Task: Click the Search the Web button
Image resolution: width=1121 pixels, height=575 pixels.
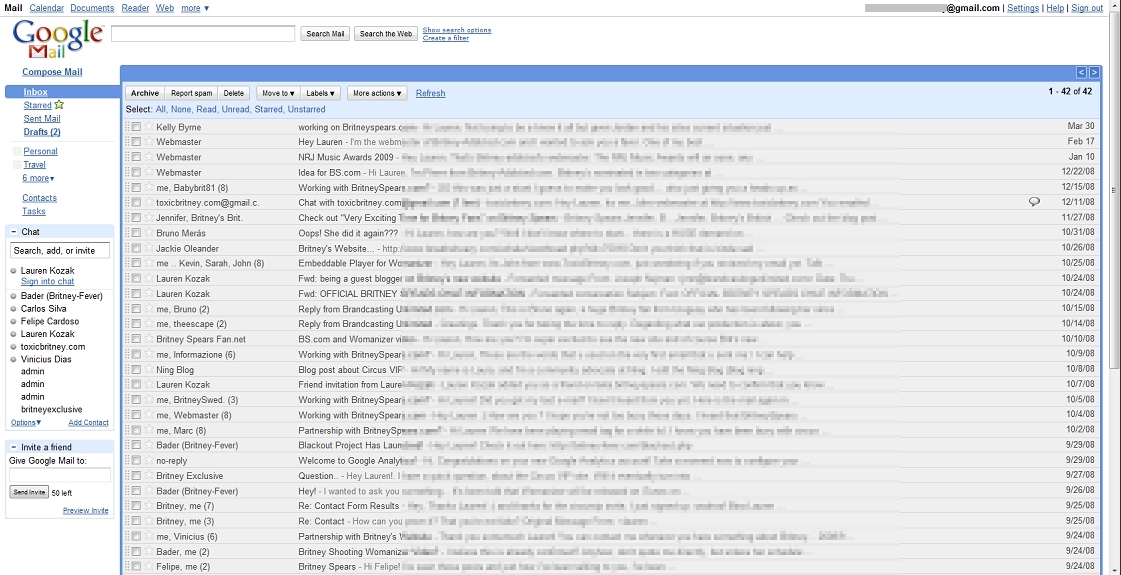Action: [x=386, y=34]
